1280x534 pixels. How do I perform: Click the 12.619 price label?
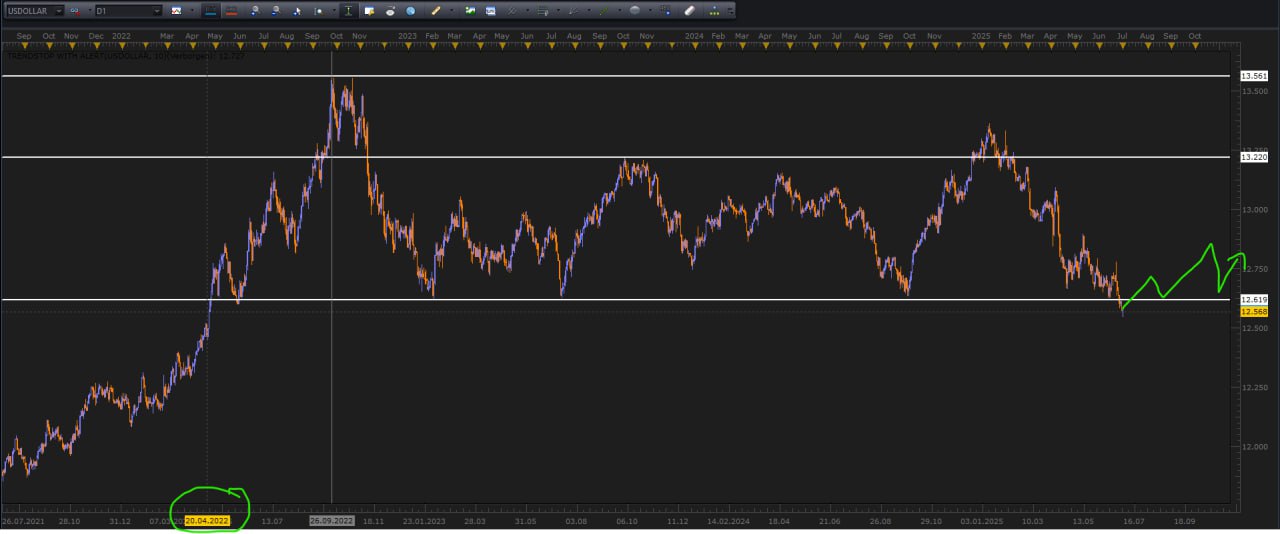click(x=1254, y=300)
